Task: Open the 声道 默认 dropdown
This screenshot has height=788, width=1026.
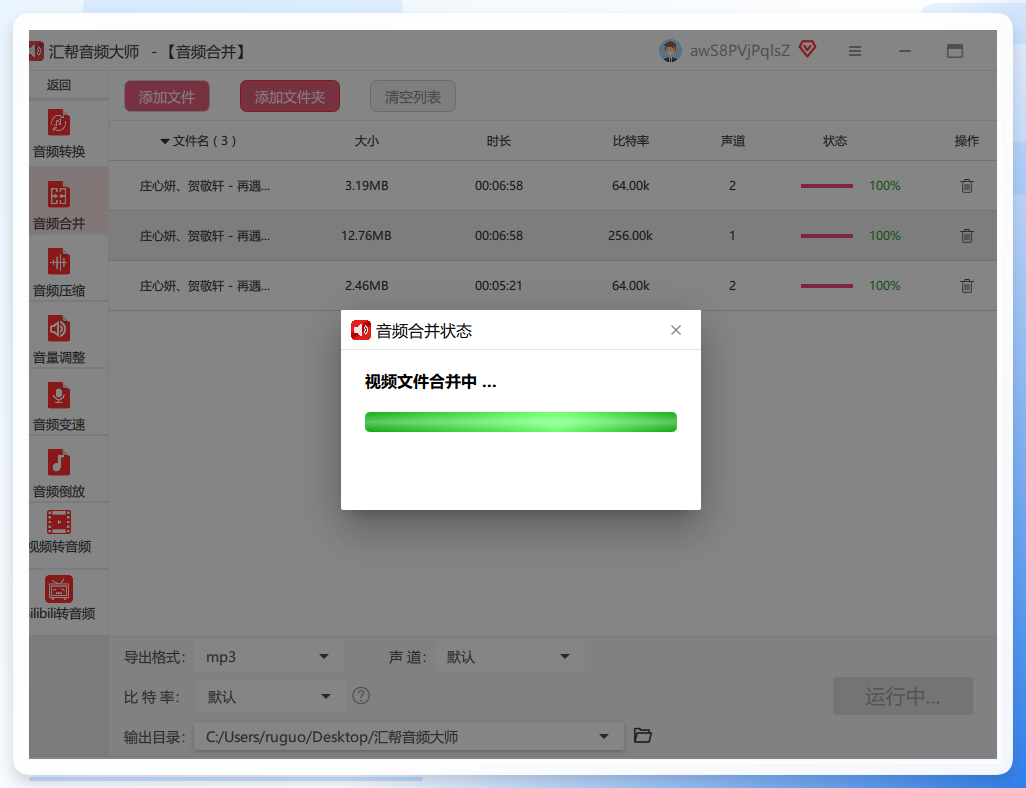Action: click(510, 657)
